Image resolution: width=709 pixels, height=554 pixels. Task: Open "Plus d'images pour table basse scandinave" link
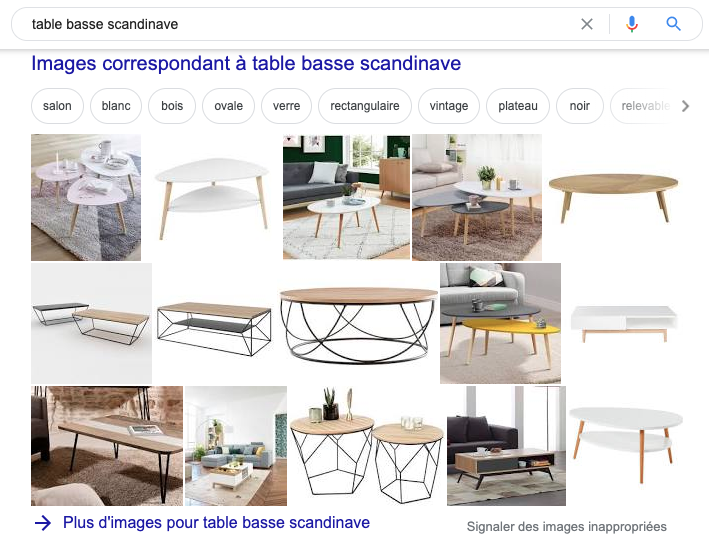pos(216,523)
